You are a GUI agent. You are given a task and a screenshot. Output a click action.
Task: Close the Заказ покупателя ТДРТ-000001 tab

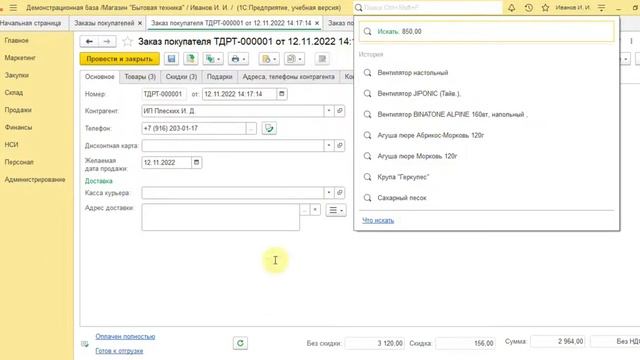(x=317, y=23)
